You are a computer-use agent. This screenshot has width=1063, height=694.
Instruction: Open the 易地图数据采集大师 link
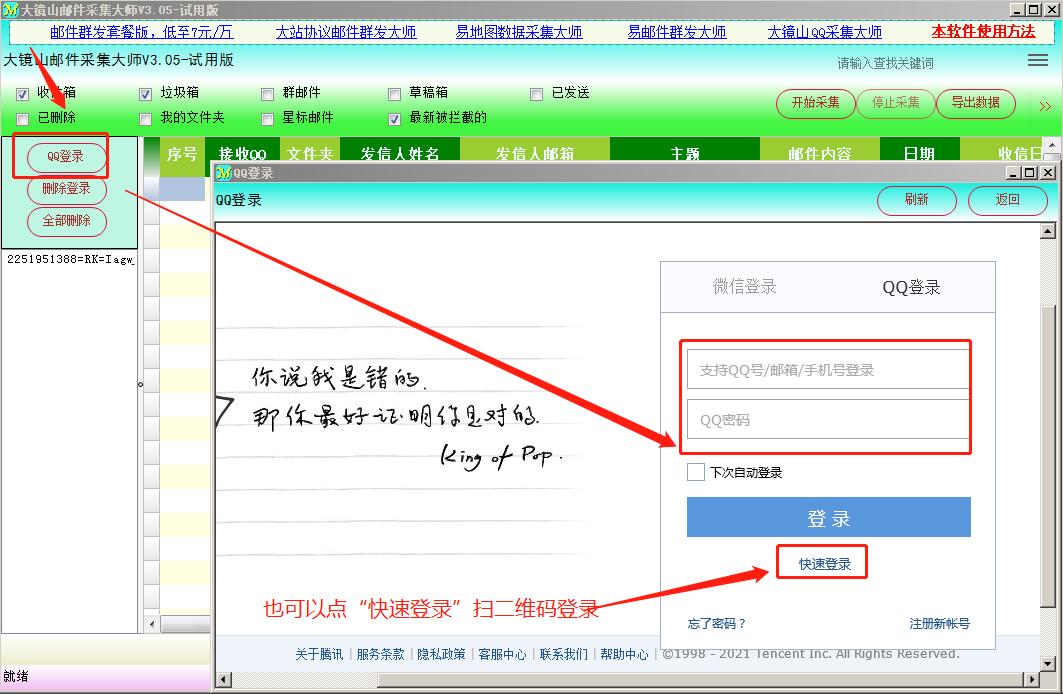[519, 32]
